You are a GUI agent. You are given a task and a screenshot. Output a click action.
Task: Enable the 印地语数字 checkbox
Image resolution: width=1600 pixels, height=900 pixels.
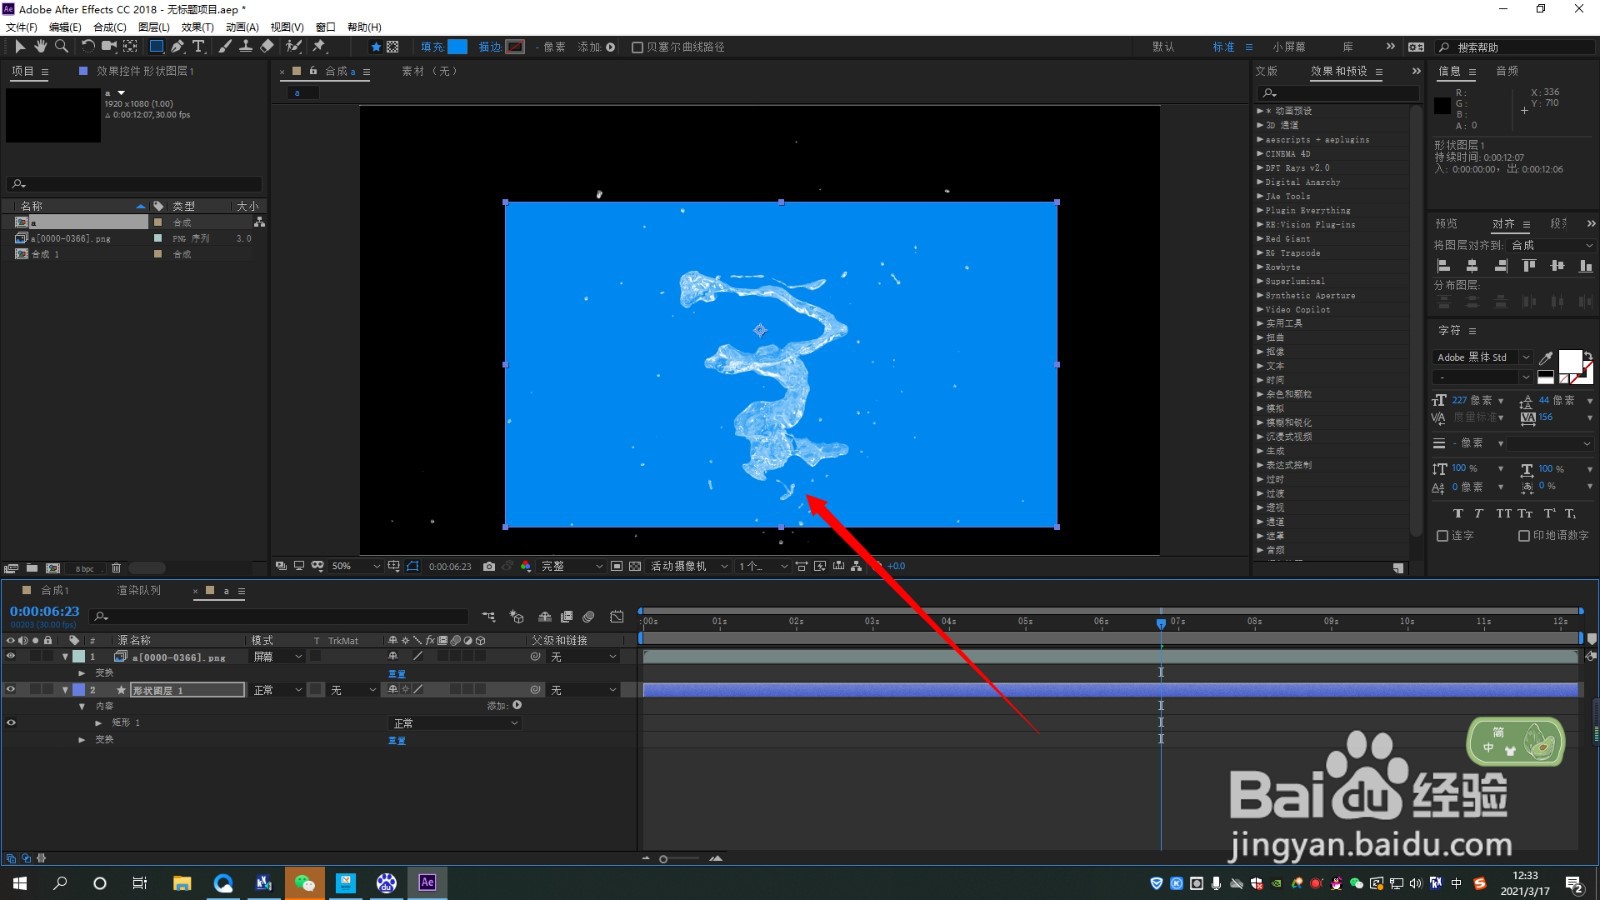click(x=1524, y=536)
